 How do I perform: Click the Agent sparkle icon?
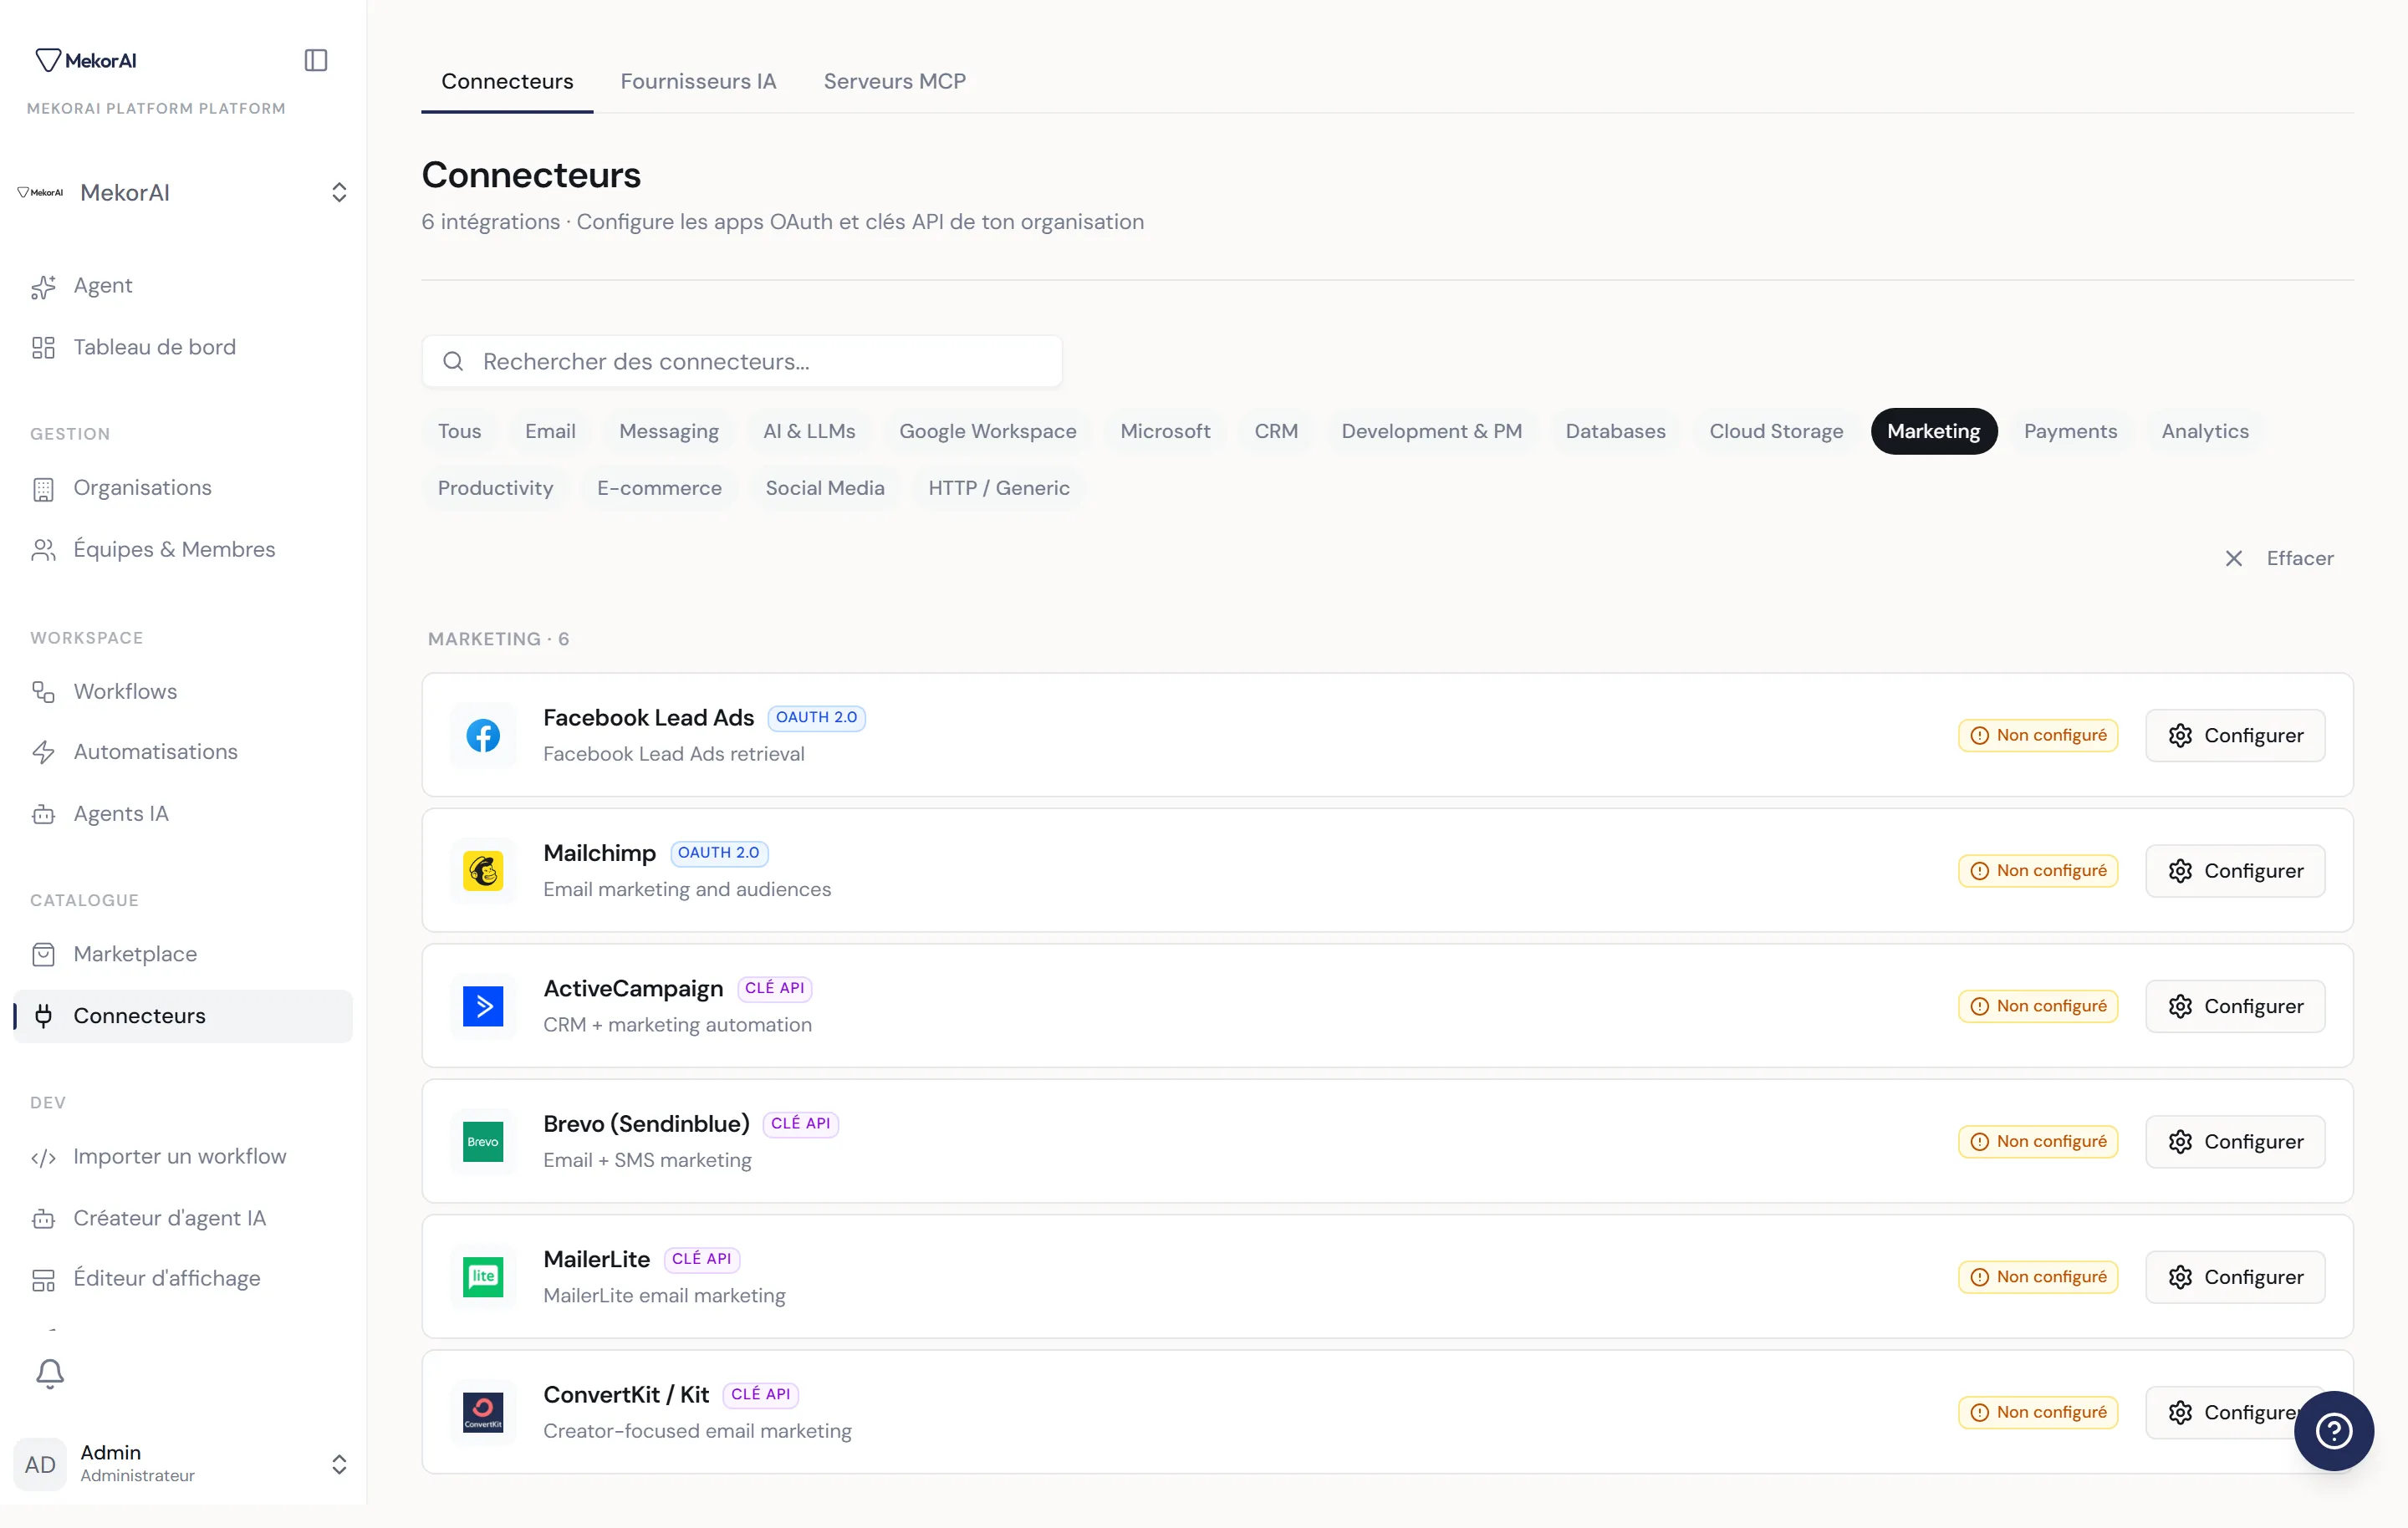(x=43, y=286)
